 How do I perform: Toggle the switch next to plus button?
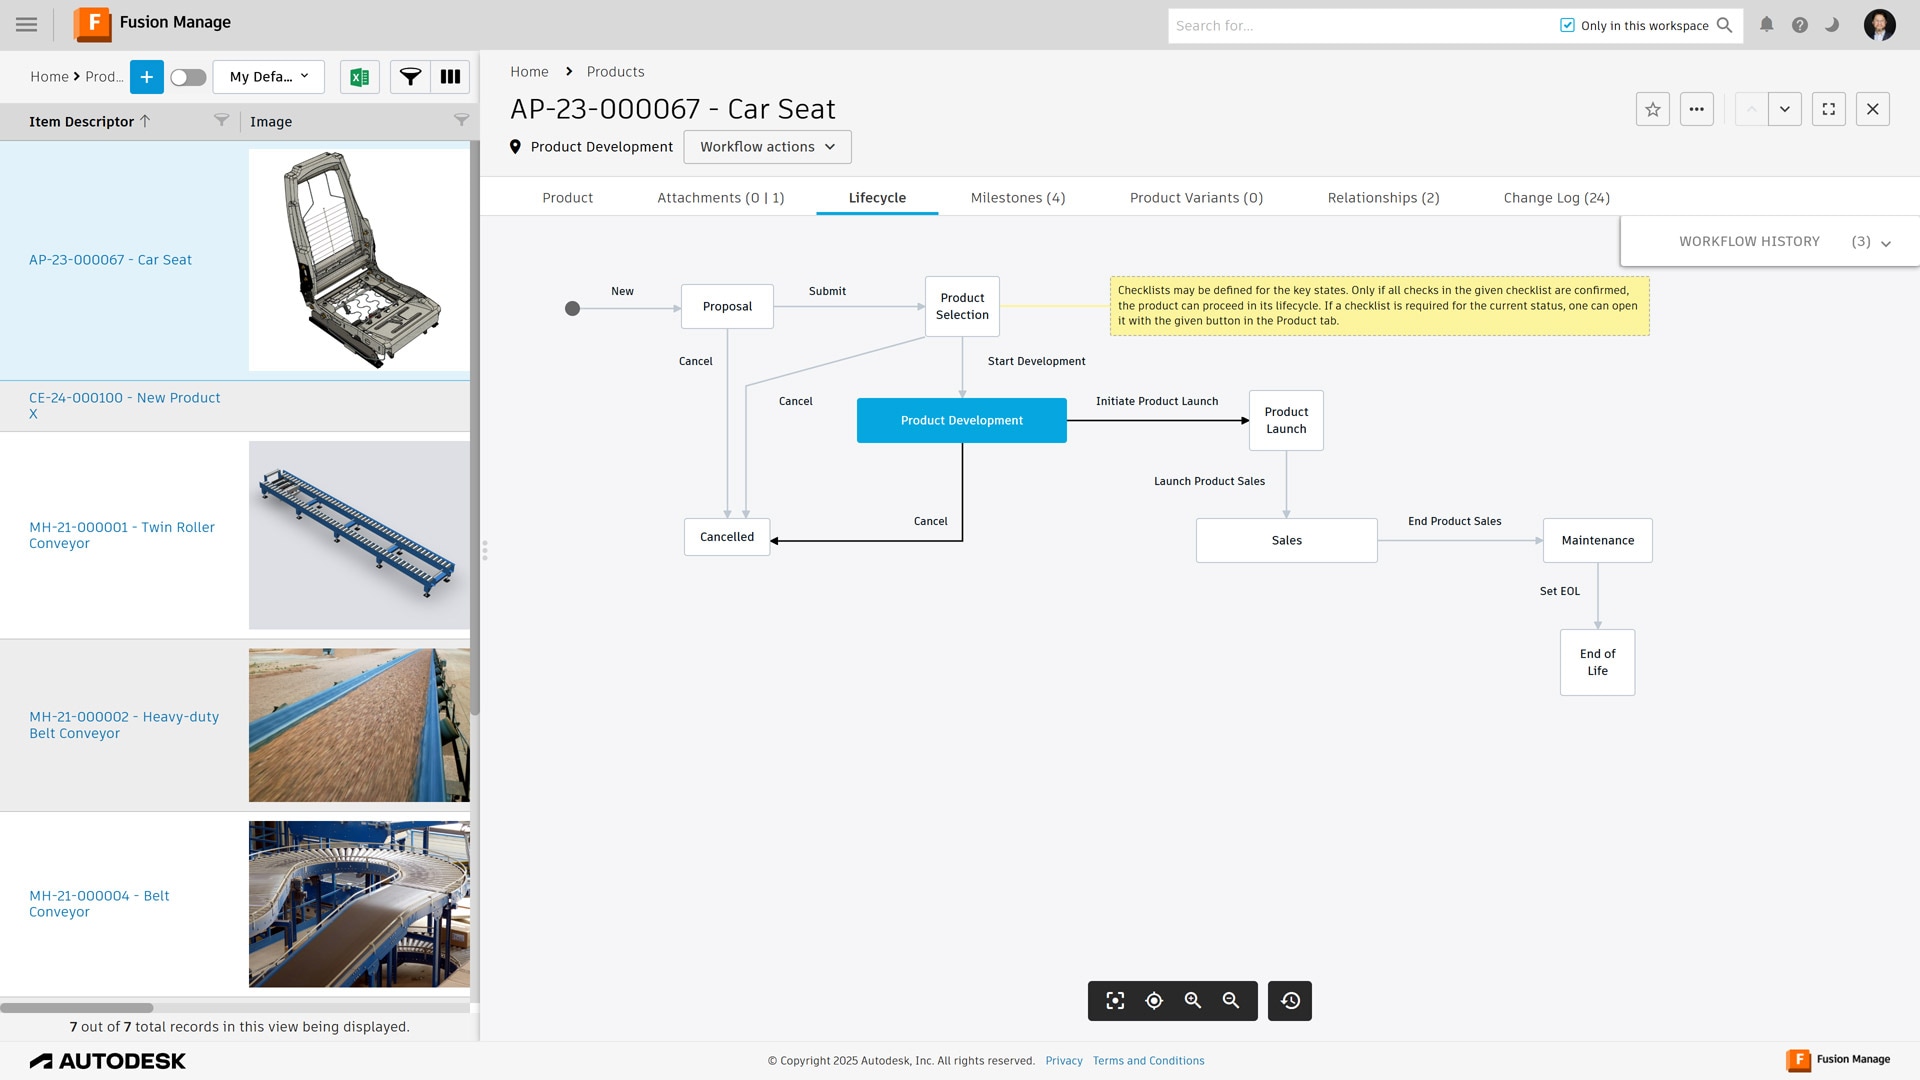[x=187, y=77]
